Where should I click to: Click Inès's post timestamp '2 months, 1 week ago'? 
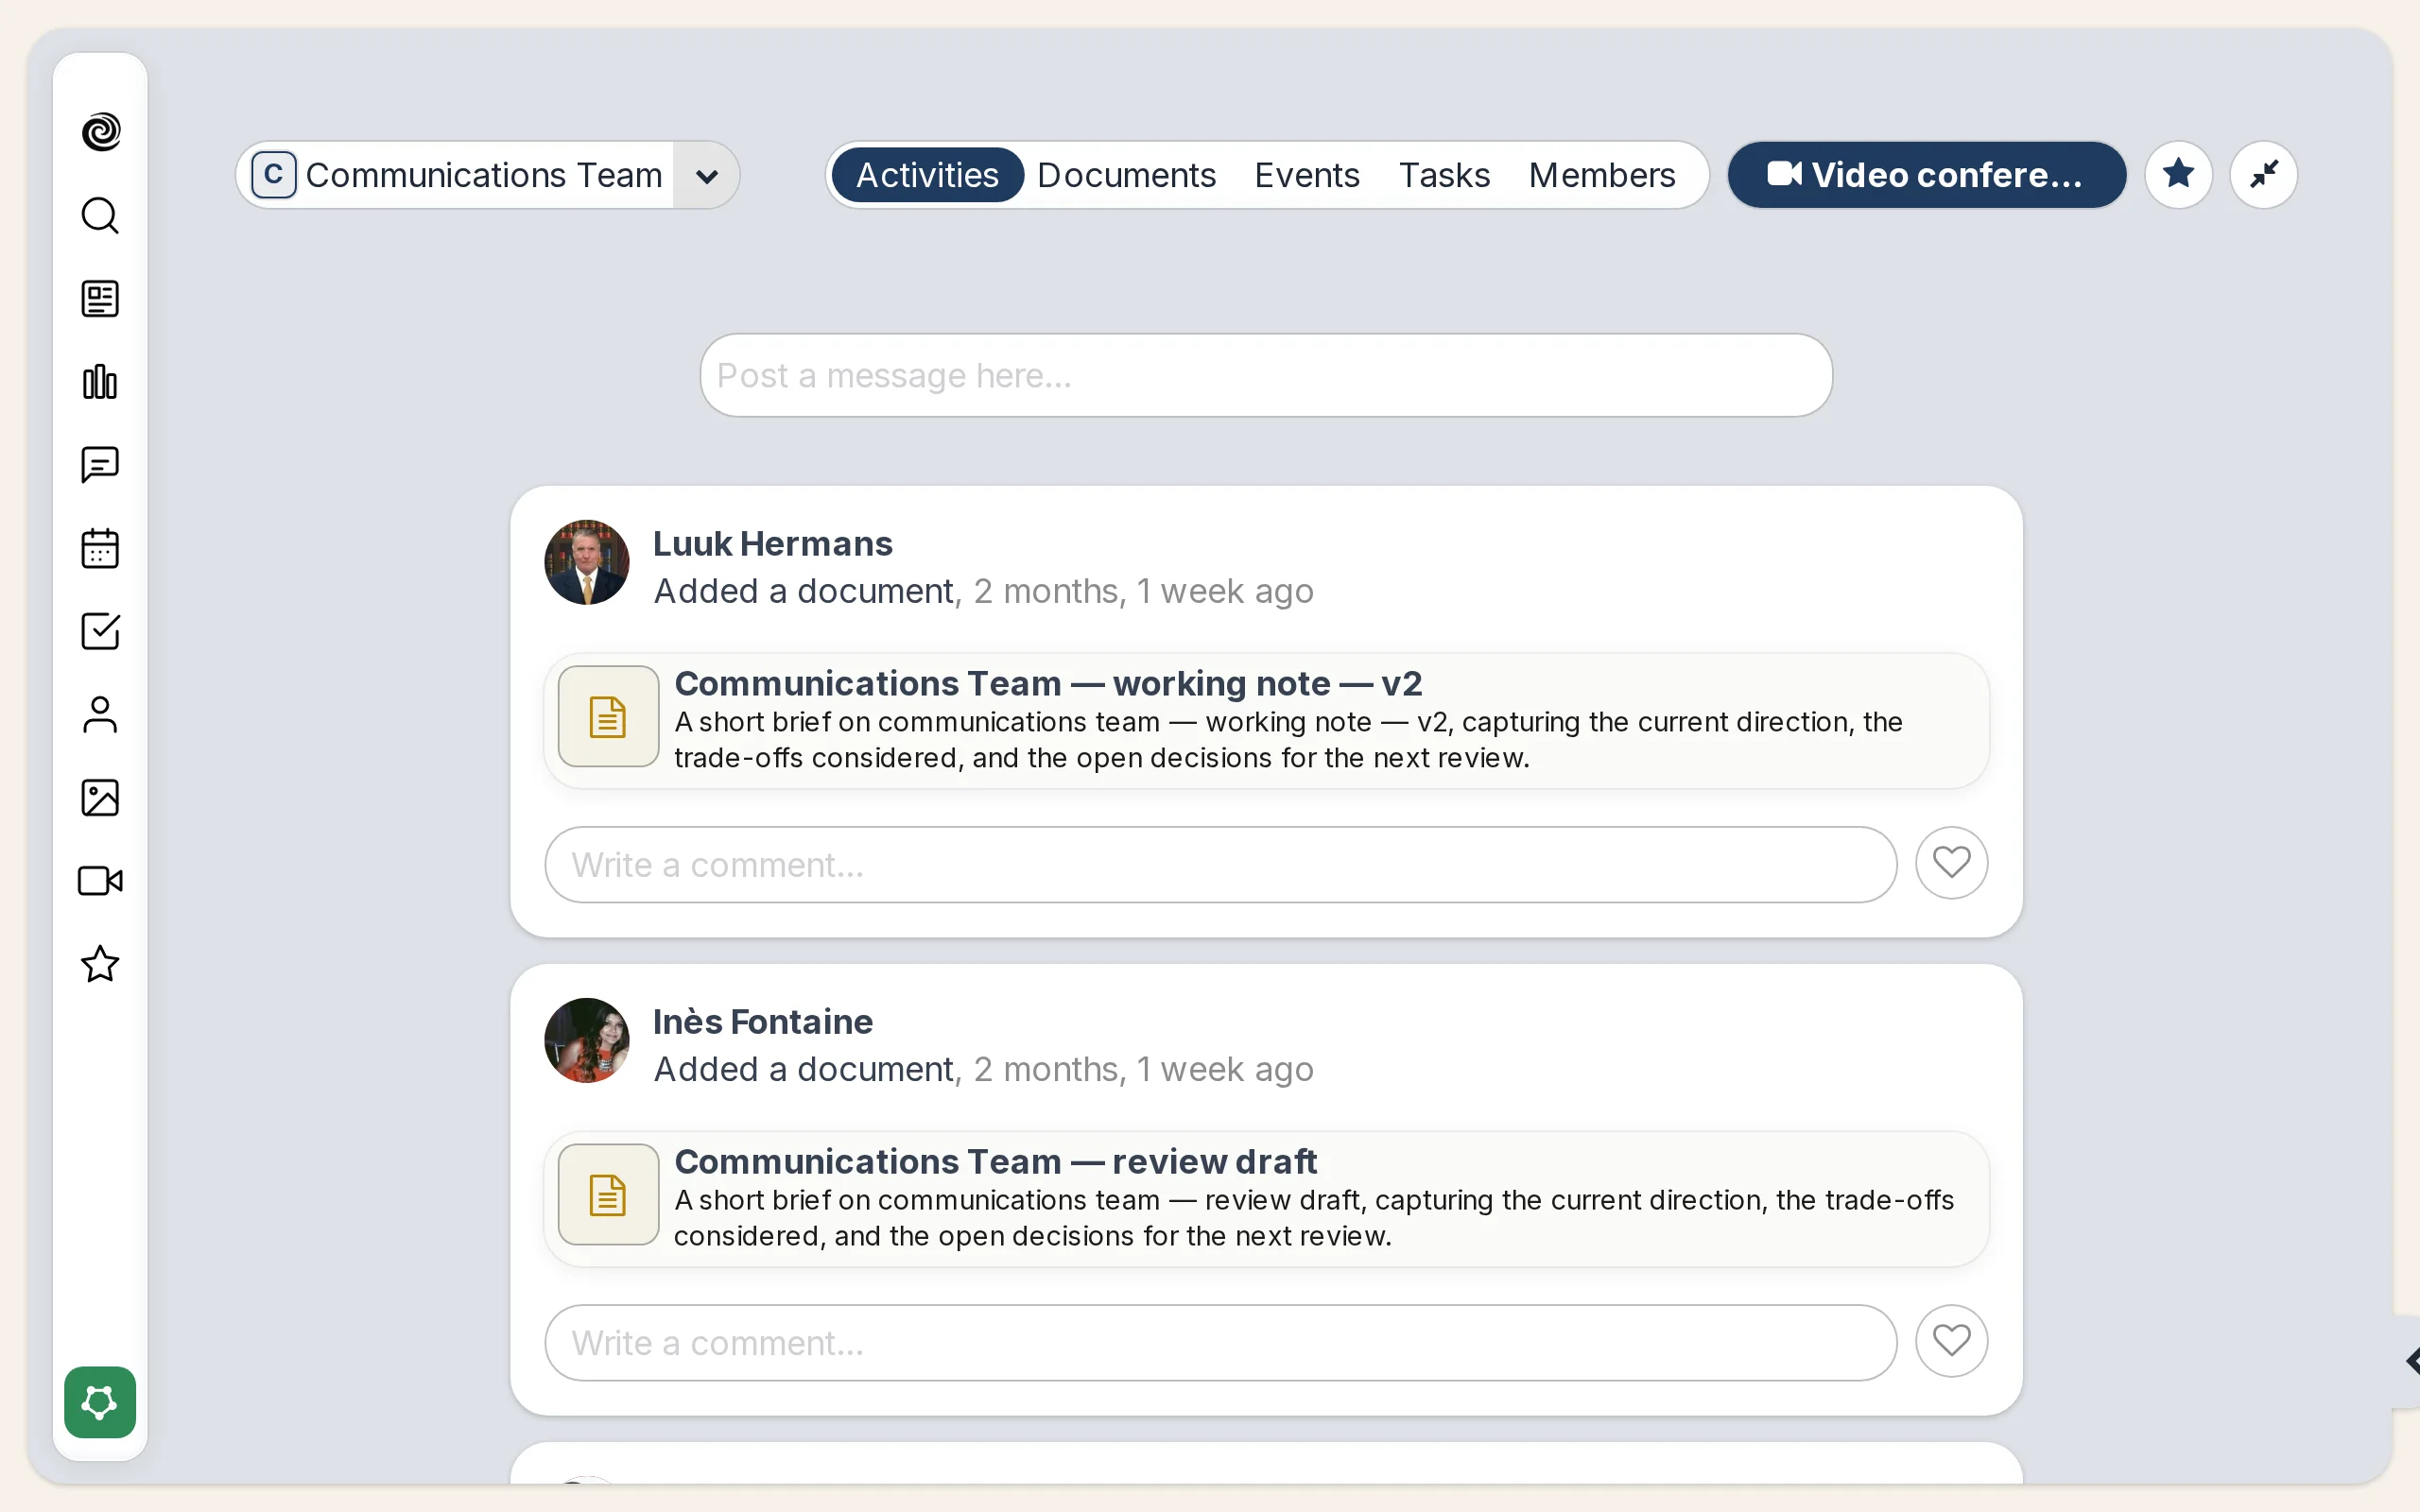pos(1144,1069)
